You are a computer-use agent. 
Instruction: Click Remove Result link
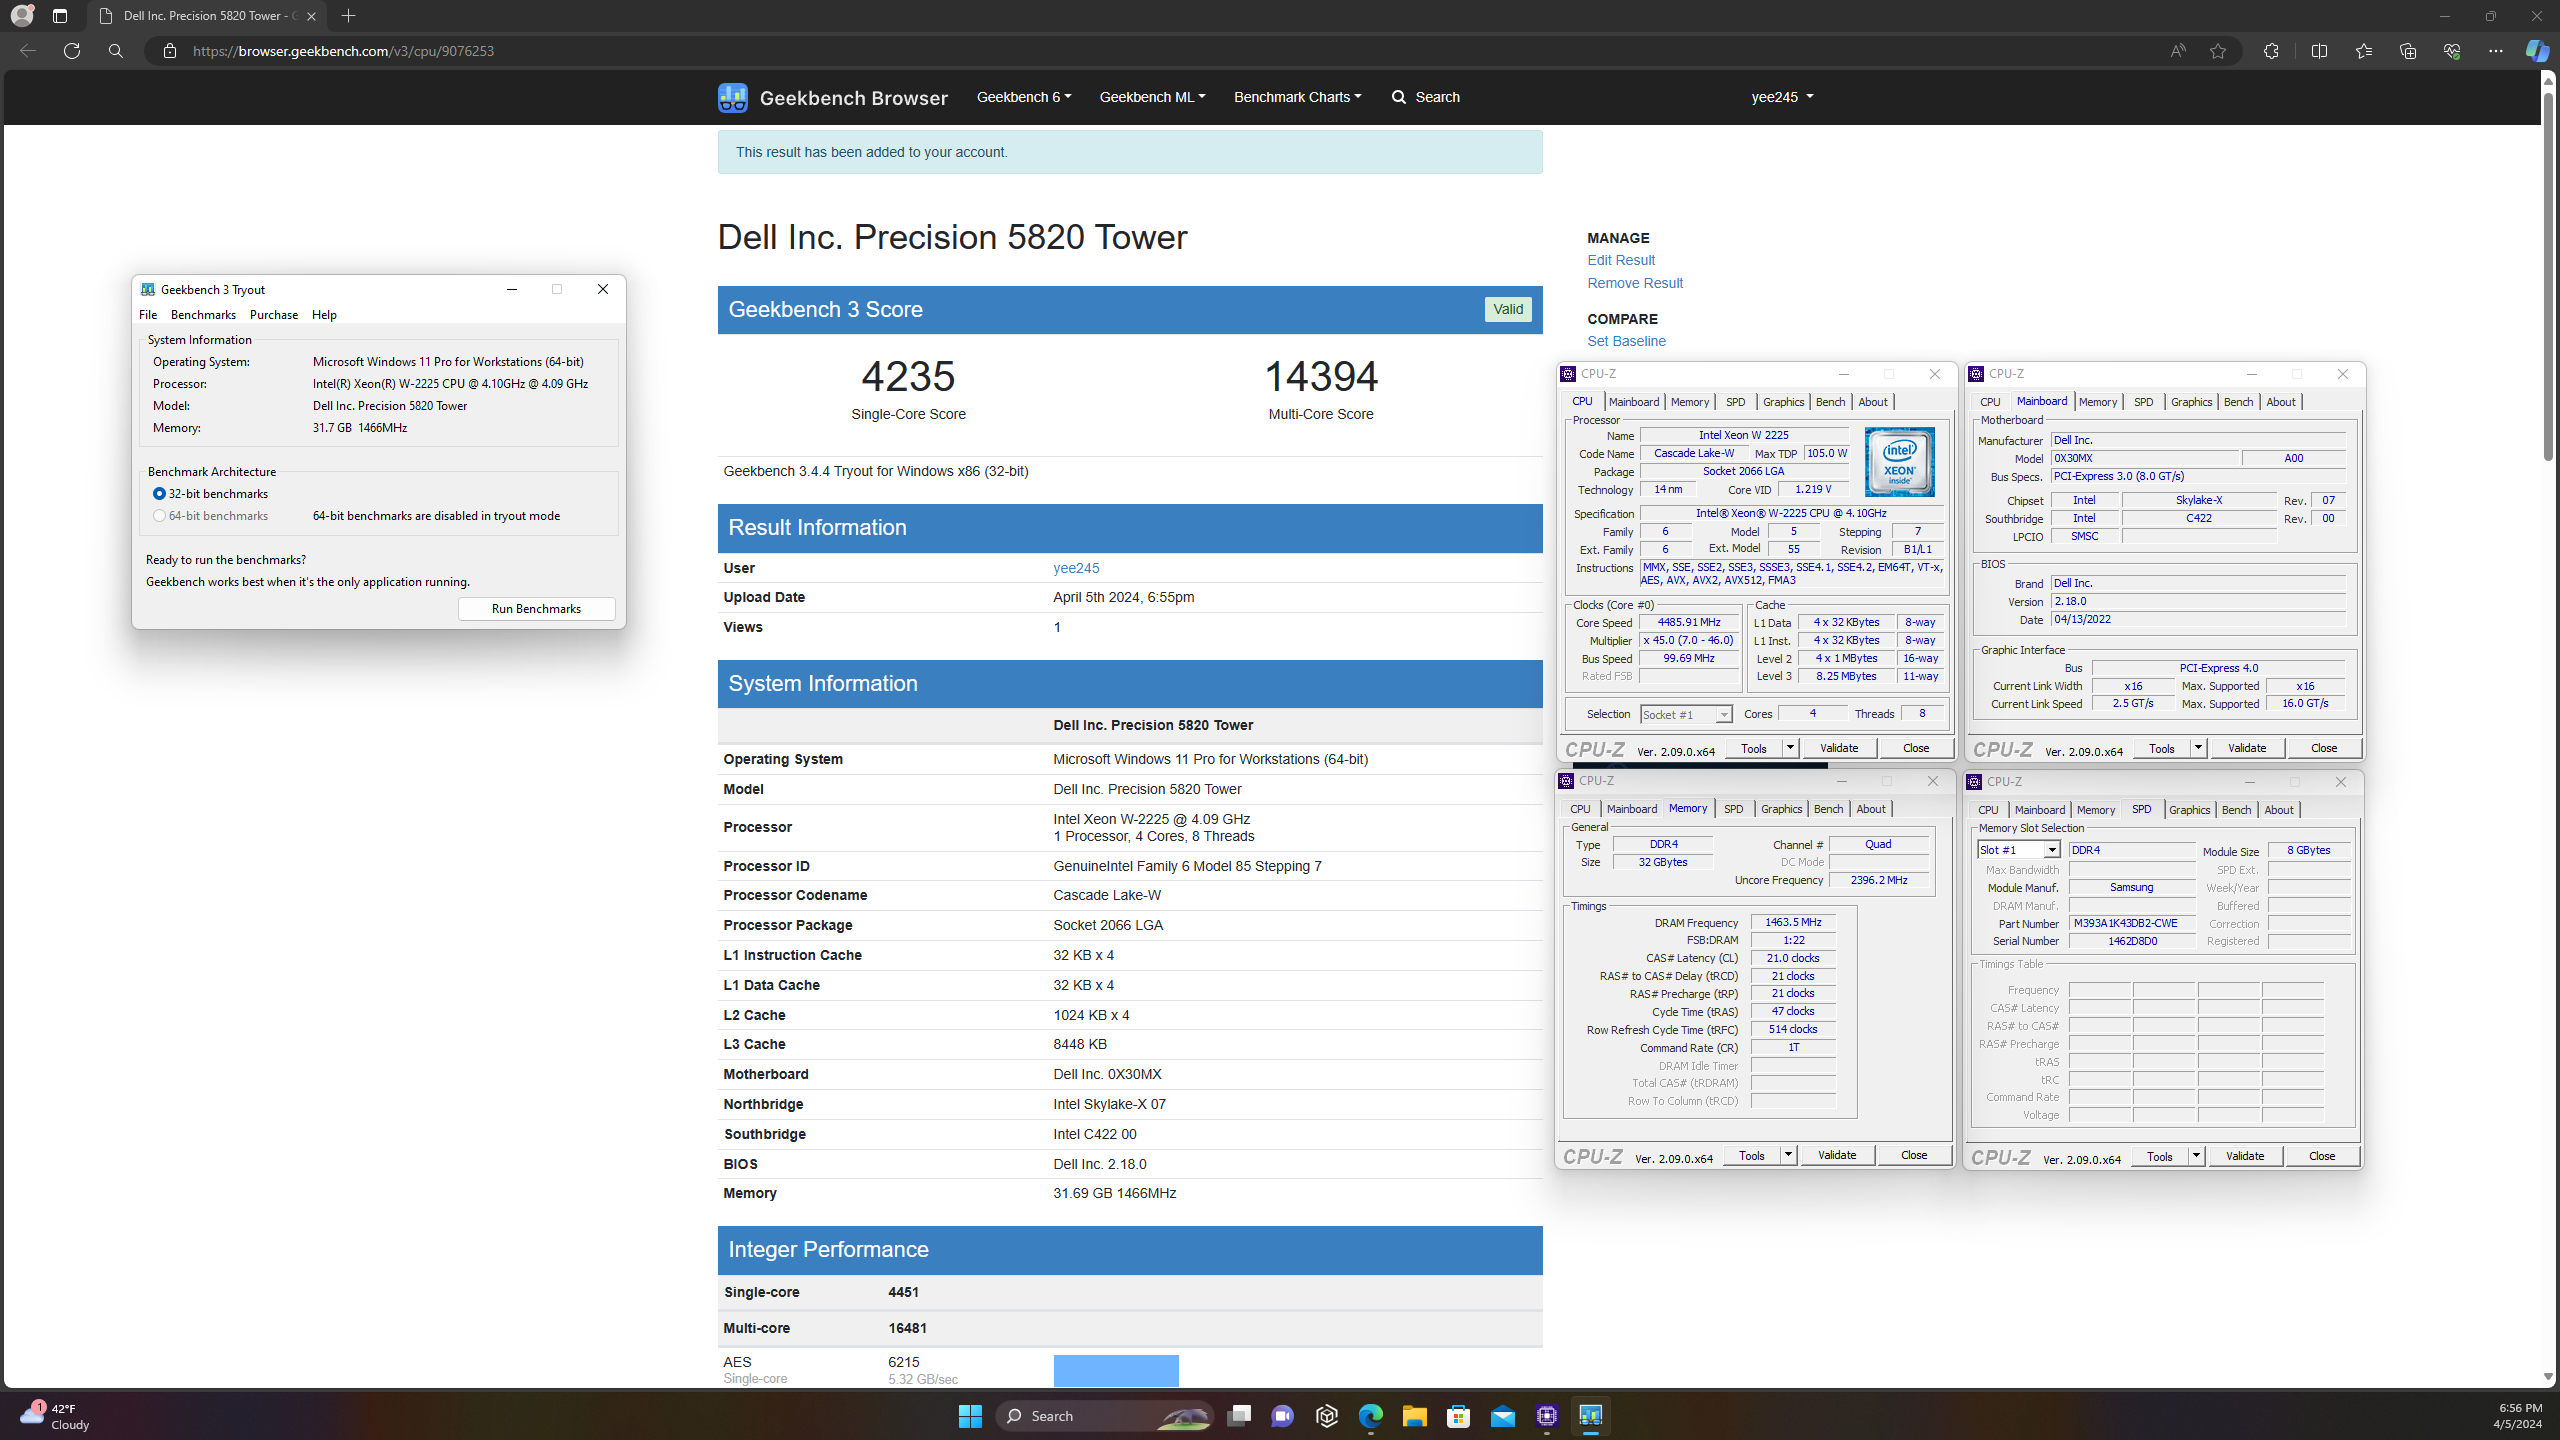[x=1634, y=283]
